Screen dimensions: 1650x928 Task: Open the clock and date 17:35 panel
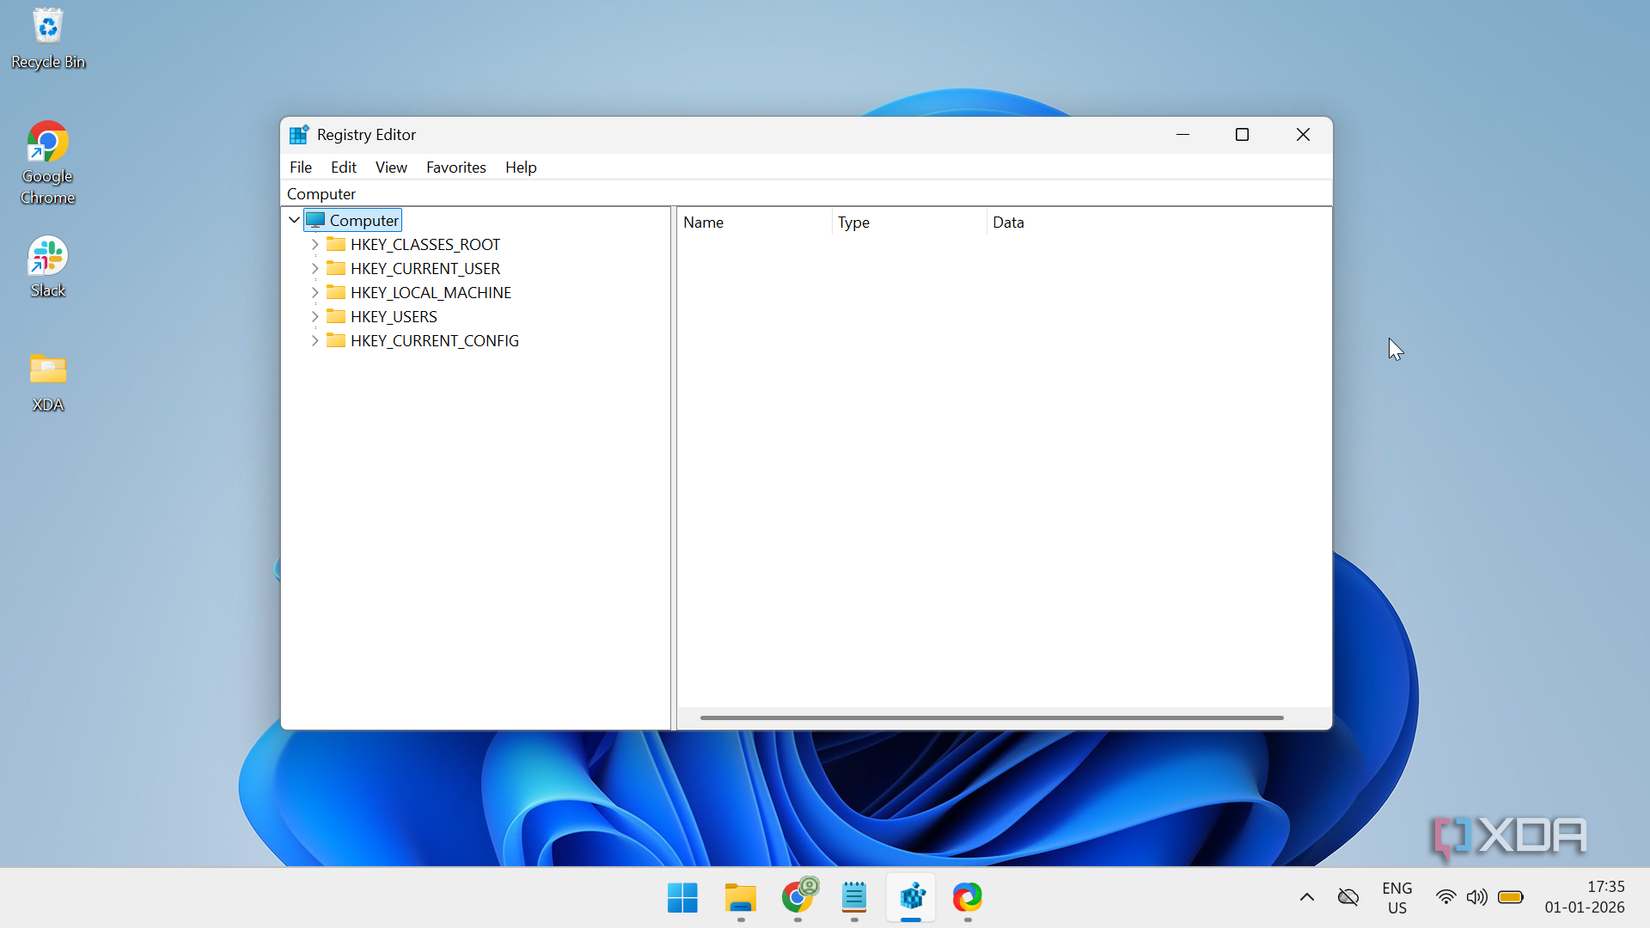pyautogui.click(x=1585, y=897)
